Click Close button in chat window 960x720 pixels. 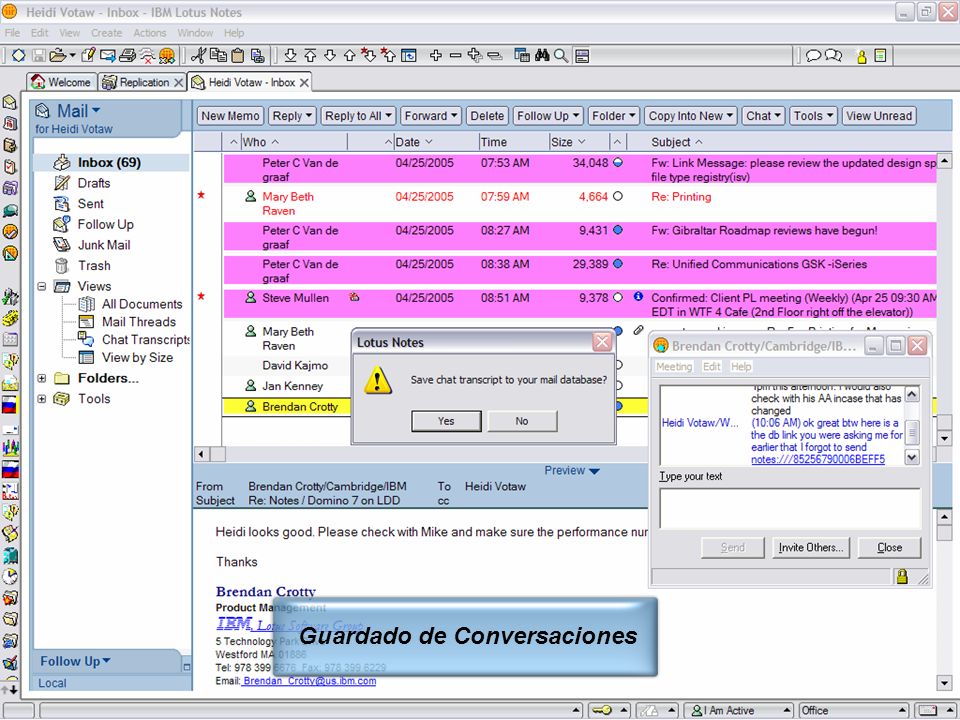889,547
